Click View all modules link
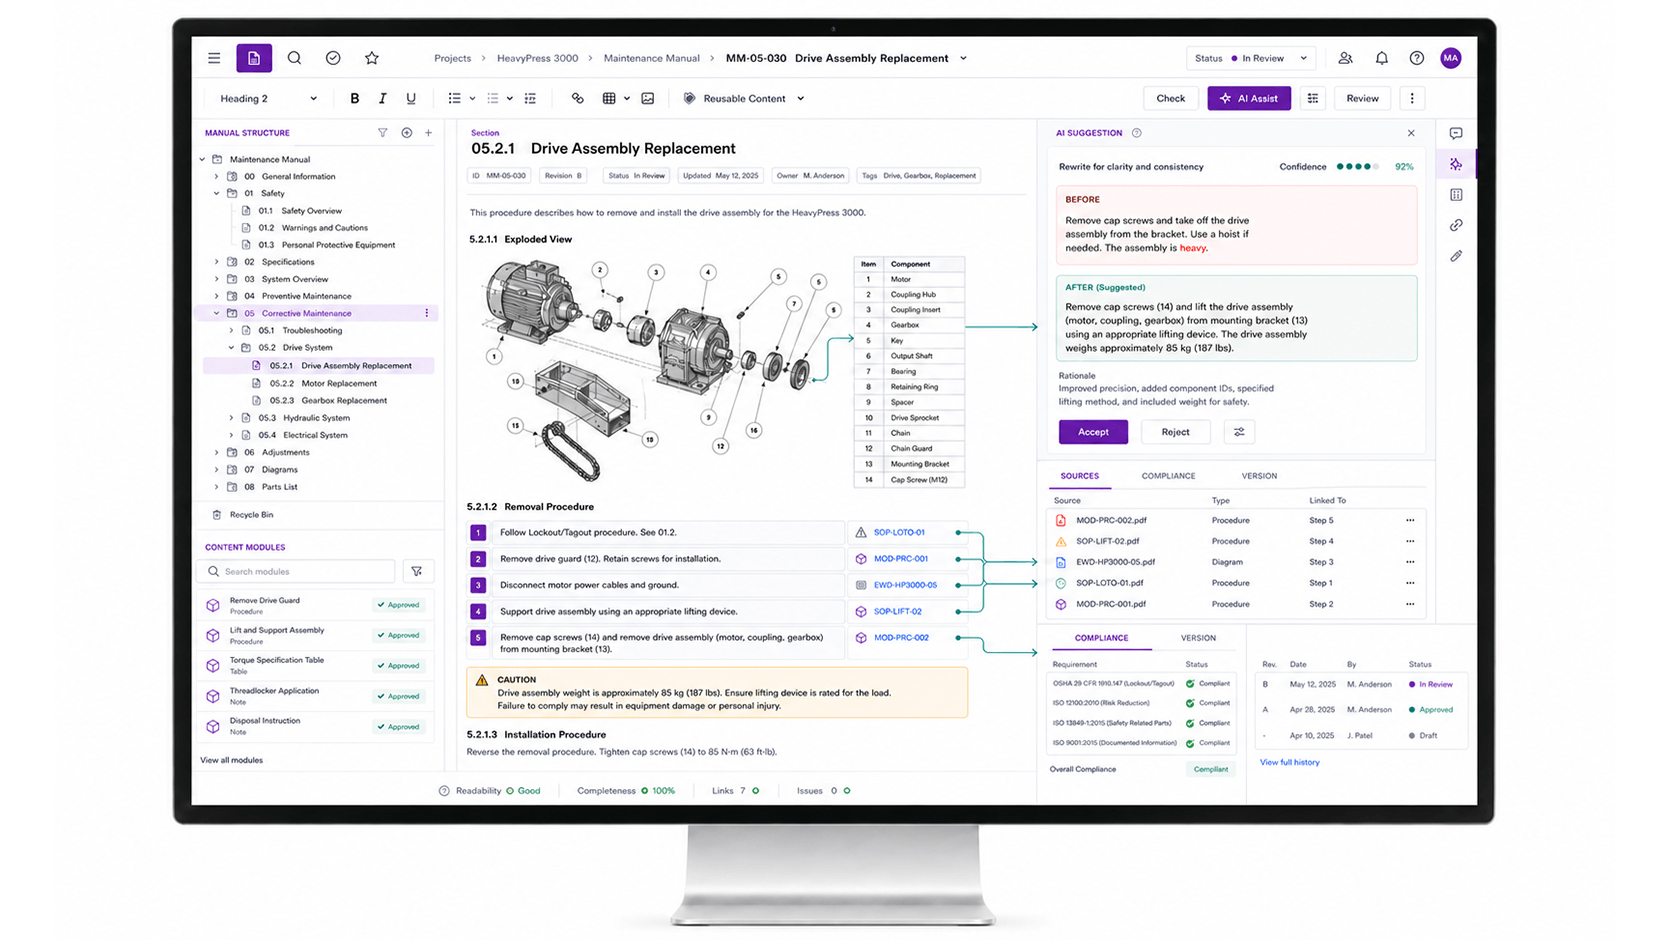 [231, 760]
